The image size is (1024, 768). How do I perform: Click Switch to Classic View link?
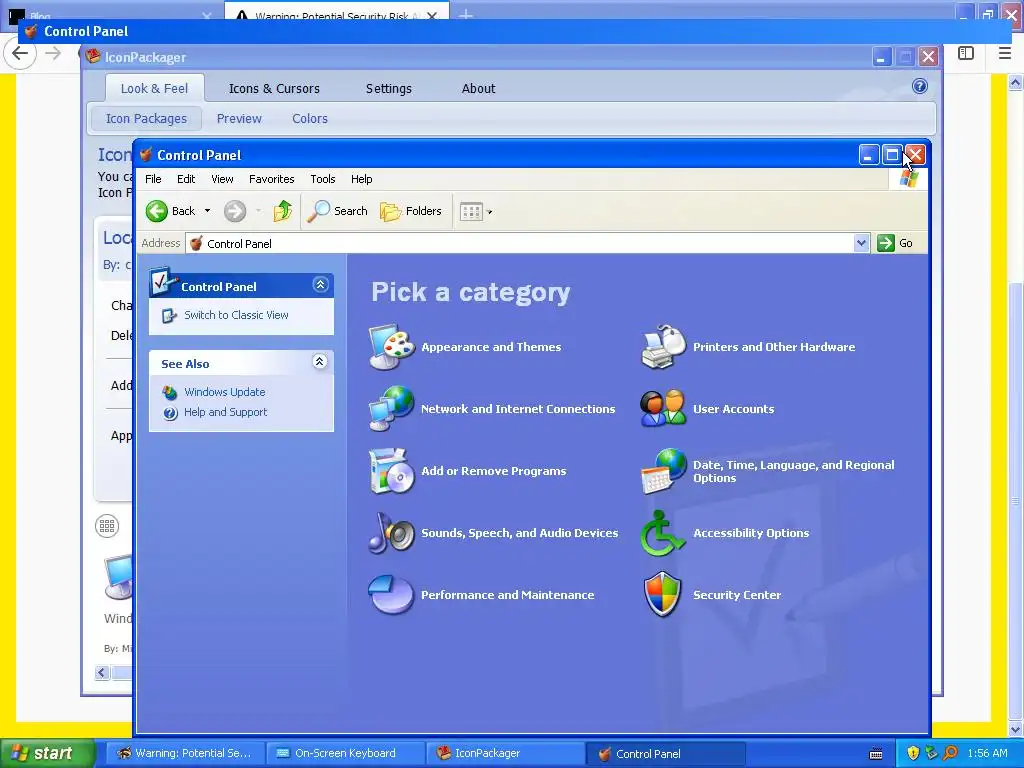tap(236, 315)
